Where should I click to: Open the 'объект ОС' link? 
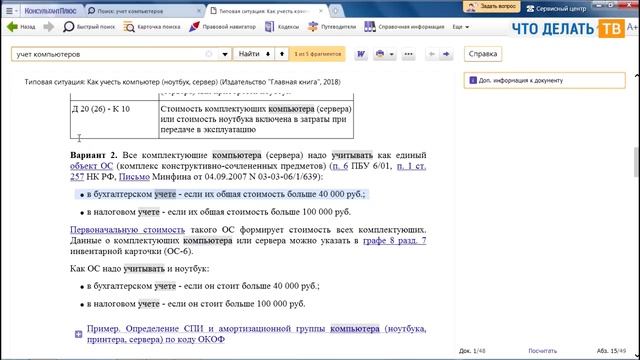91,166
